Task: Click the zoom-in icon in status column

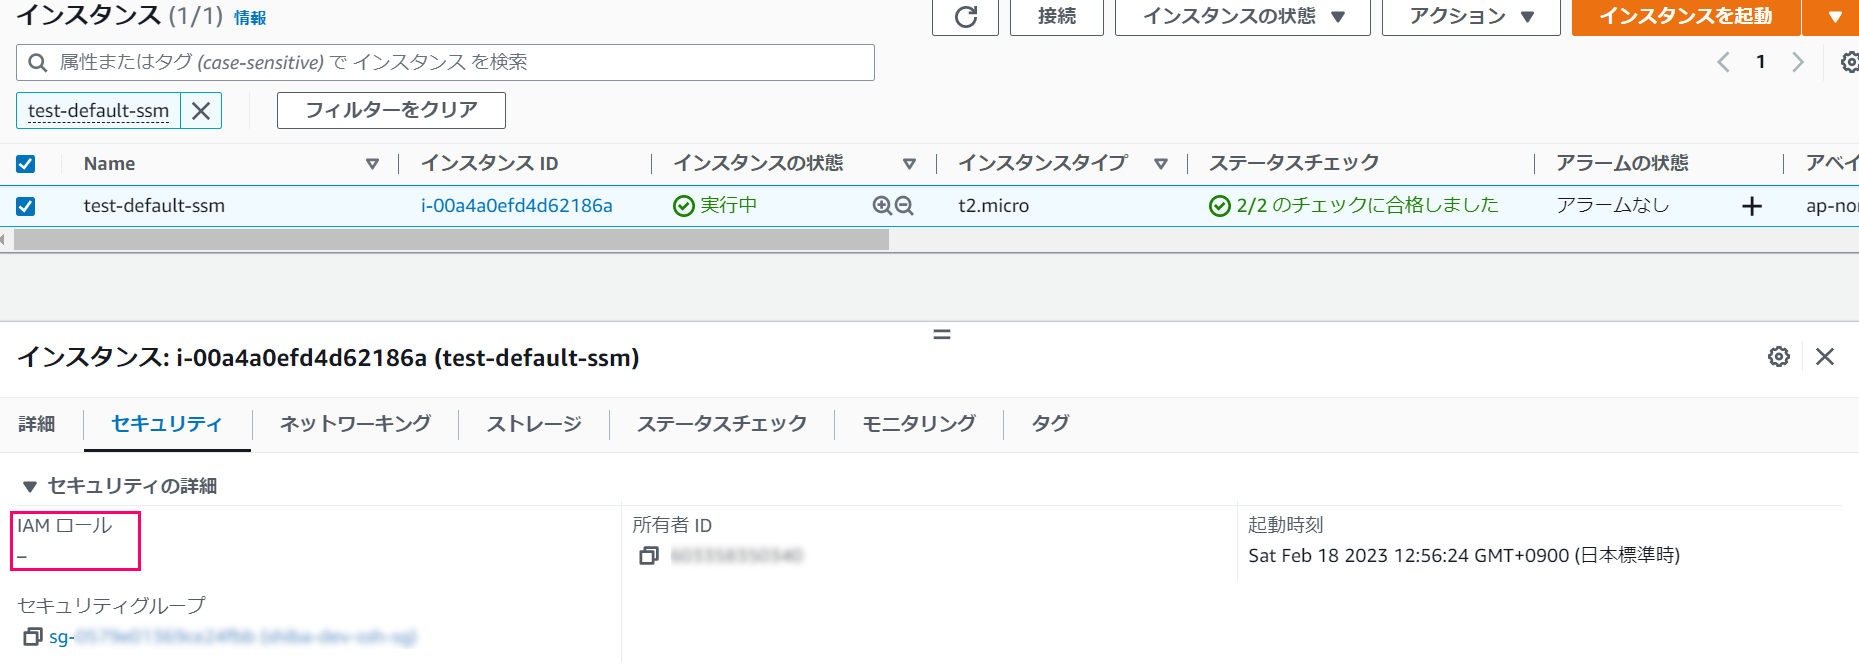Action: pos(881,205)
